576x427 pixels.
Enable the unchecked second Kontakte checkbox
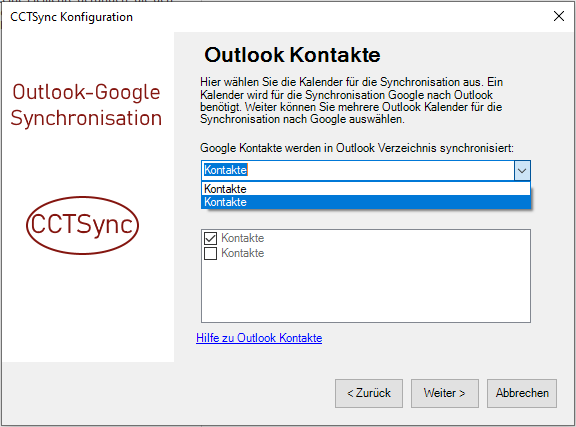(210, 253)
